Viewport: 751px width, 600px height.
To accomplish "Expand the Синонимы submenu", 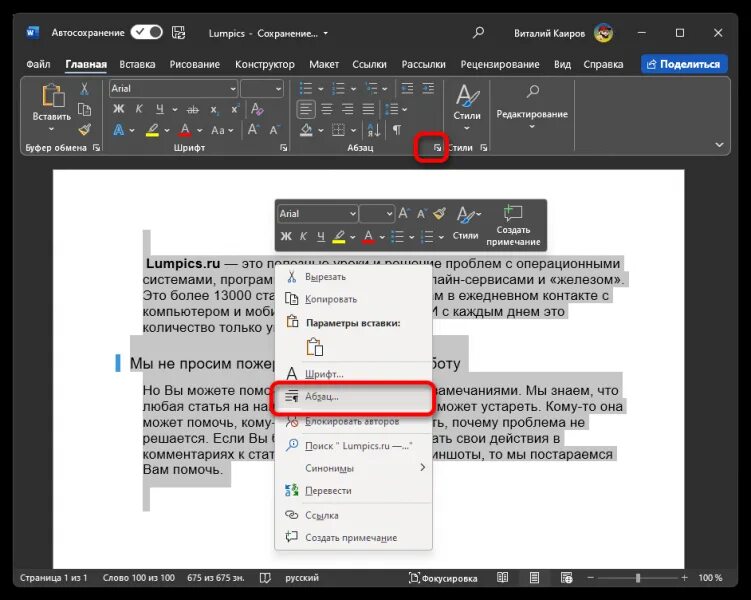I will pyautogui.click(x=353, y=468).
